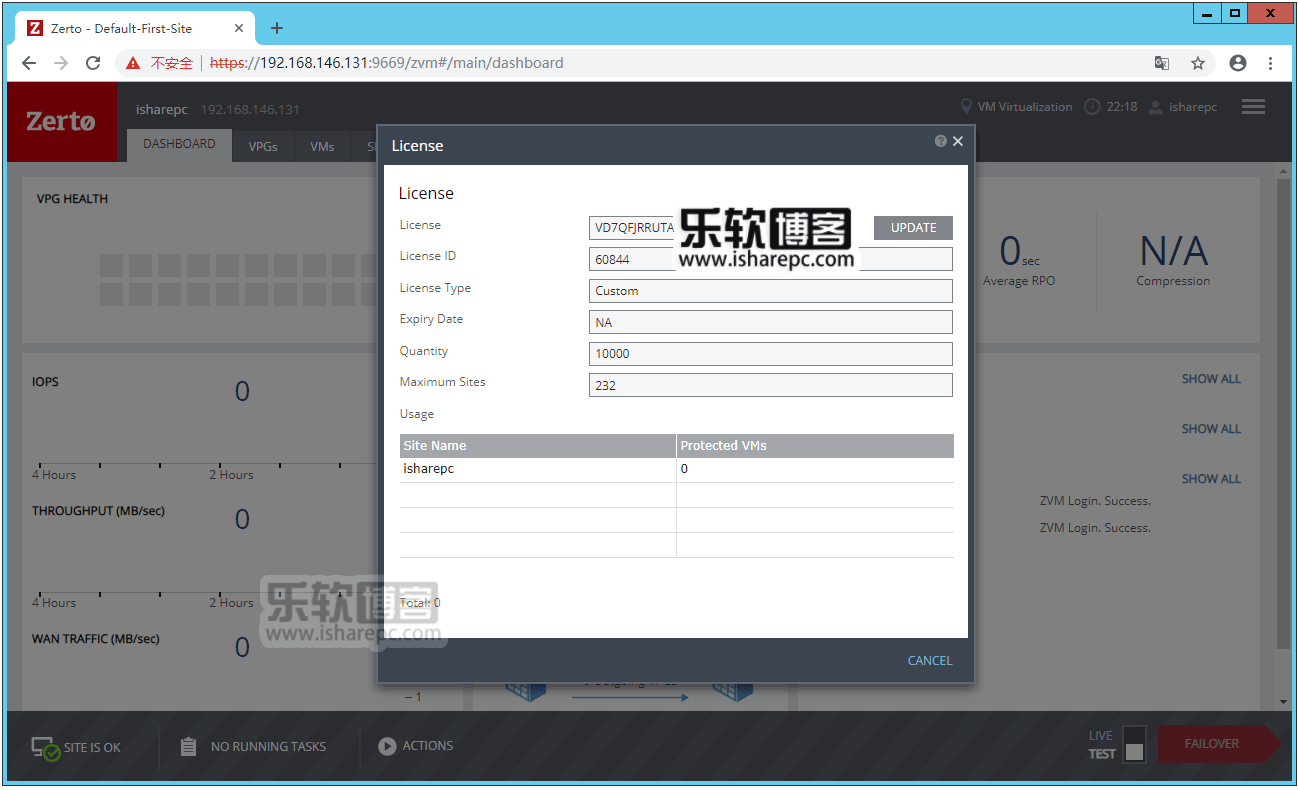Click the browser back button

(28, 63)
